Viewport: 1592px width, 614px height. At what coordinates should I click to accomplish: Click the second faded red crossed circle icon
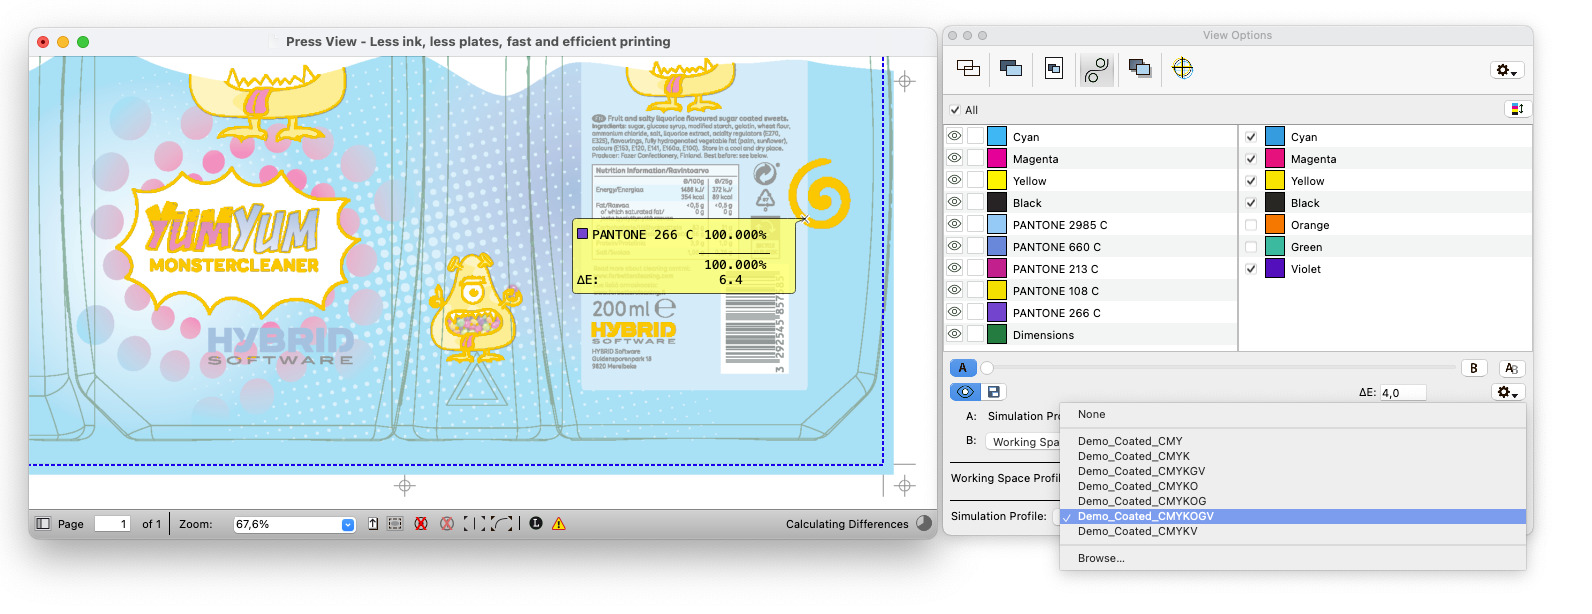click(447, 523)
